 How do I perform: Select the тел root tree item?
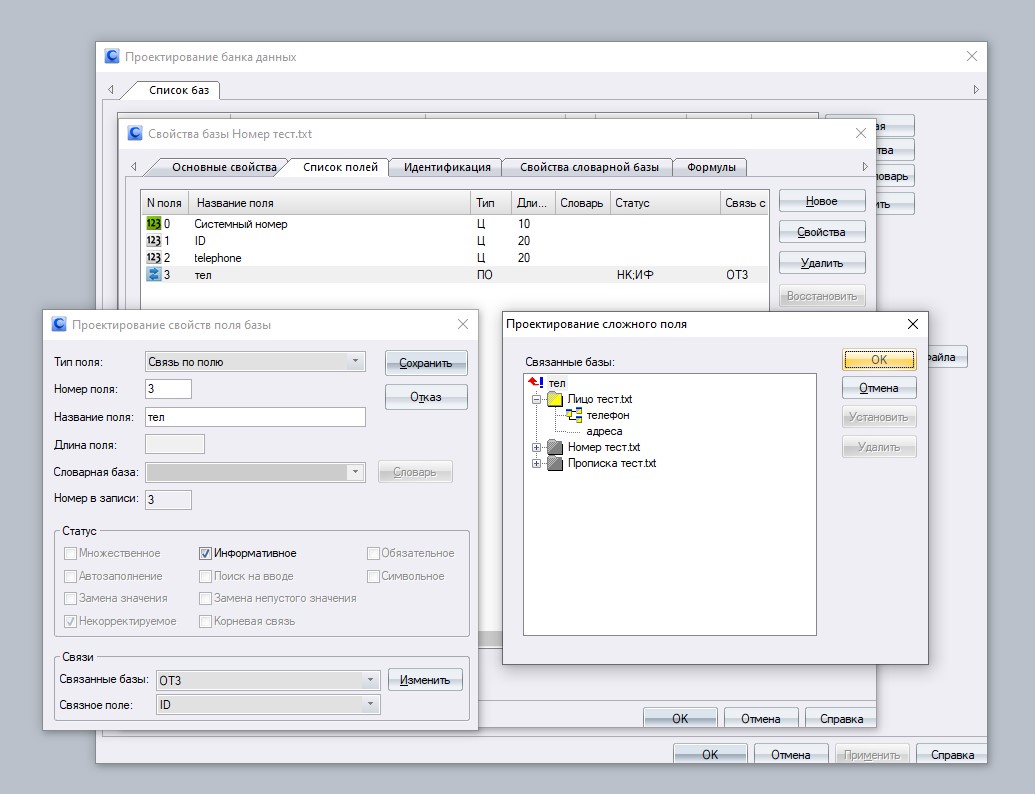(557, 383)
